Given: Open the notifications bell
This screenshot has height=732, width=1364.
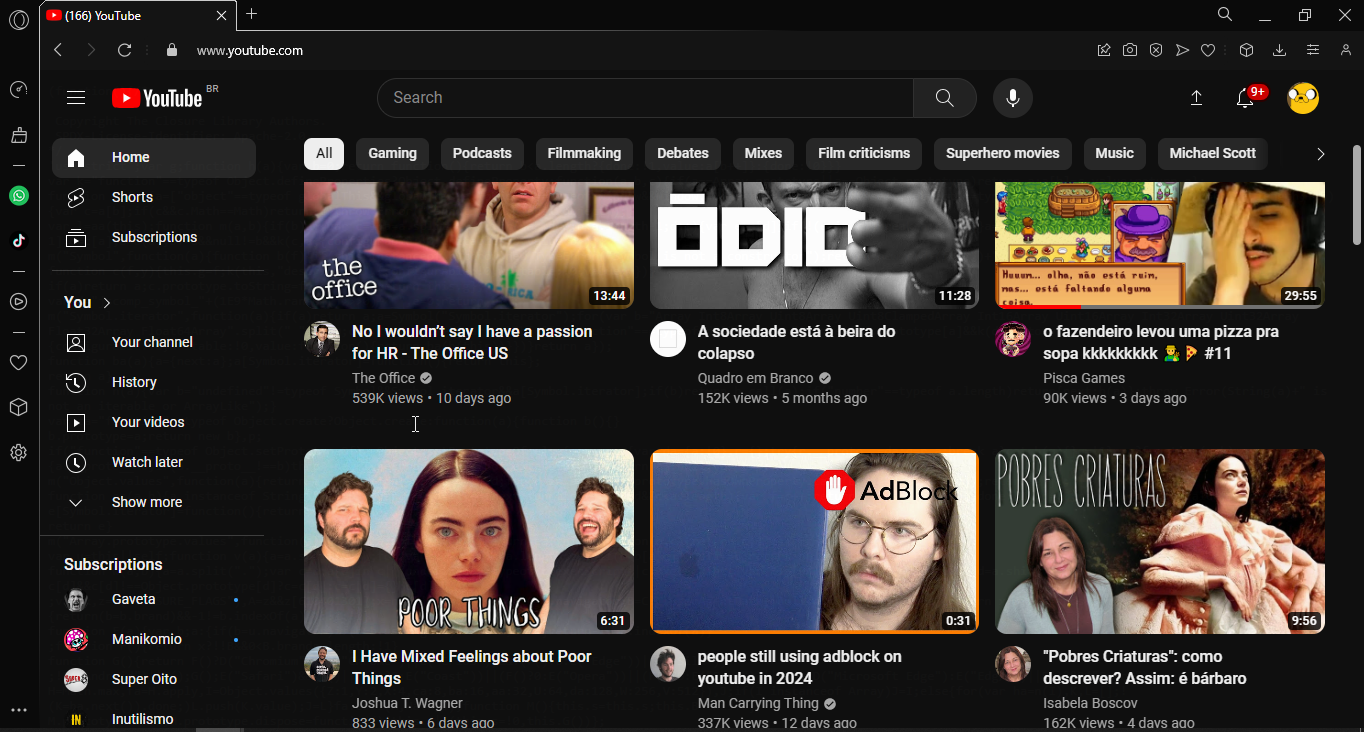Looking at the screenshot, I should pyautogui.click(x=1245, y=98).
